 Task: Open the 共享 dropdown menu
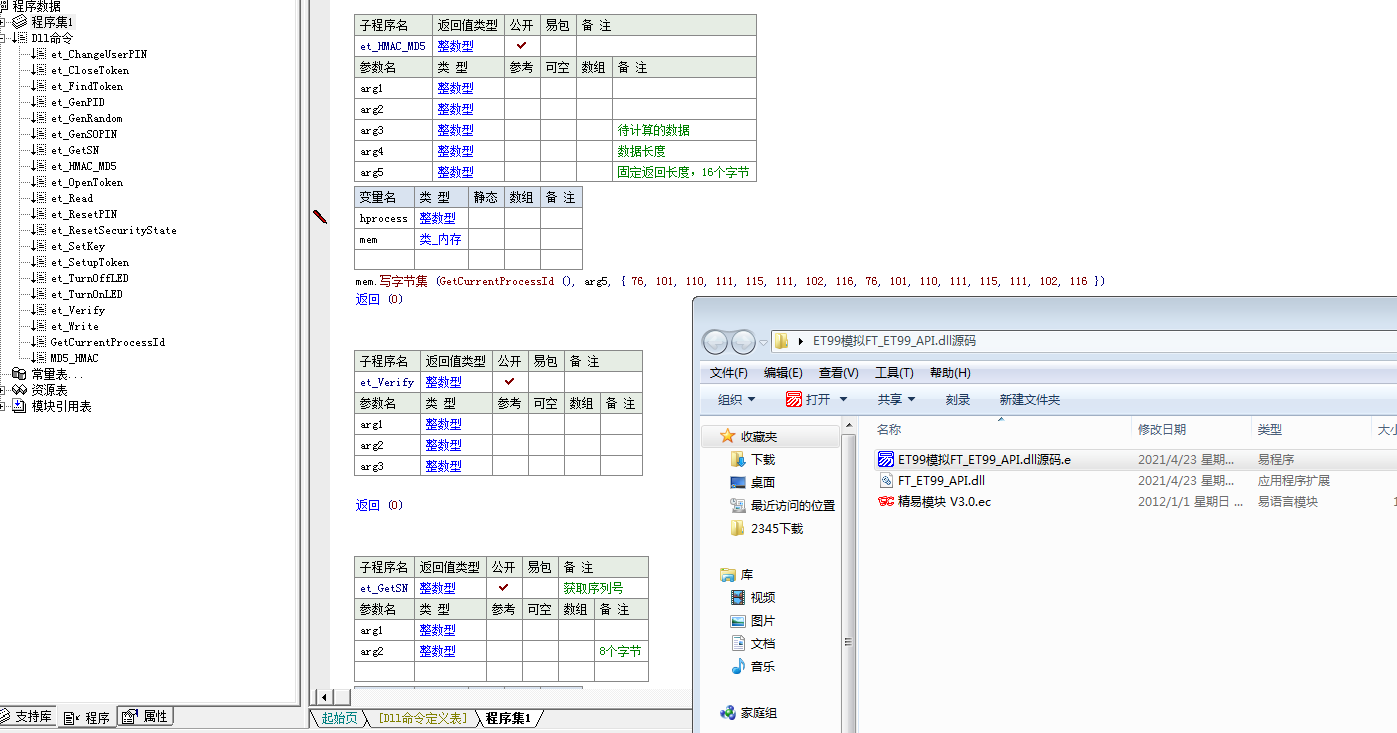[x=897, y=399]
